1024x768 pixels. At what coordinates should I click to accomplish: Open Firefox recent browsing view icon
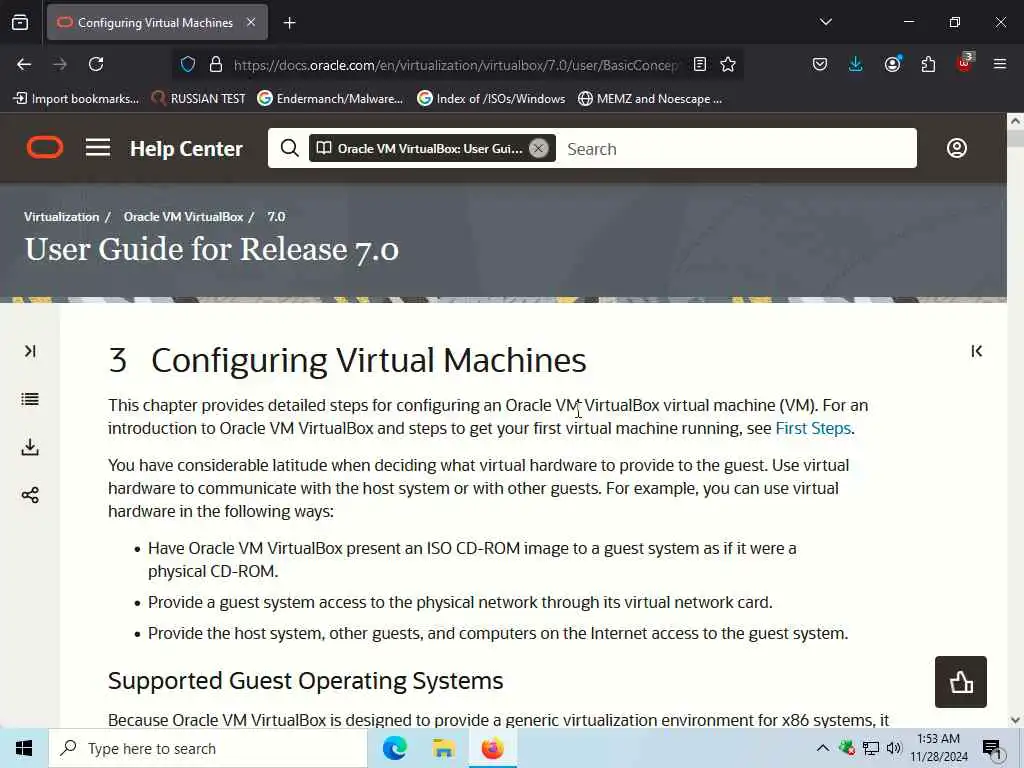coord(20,22)
